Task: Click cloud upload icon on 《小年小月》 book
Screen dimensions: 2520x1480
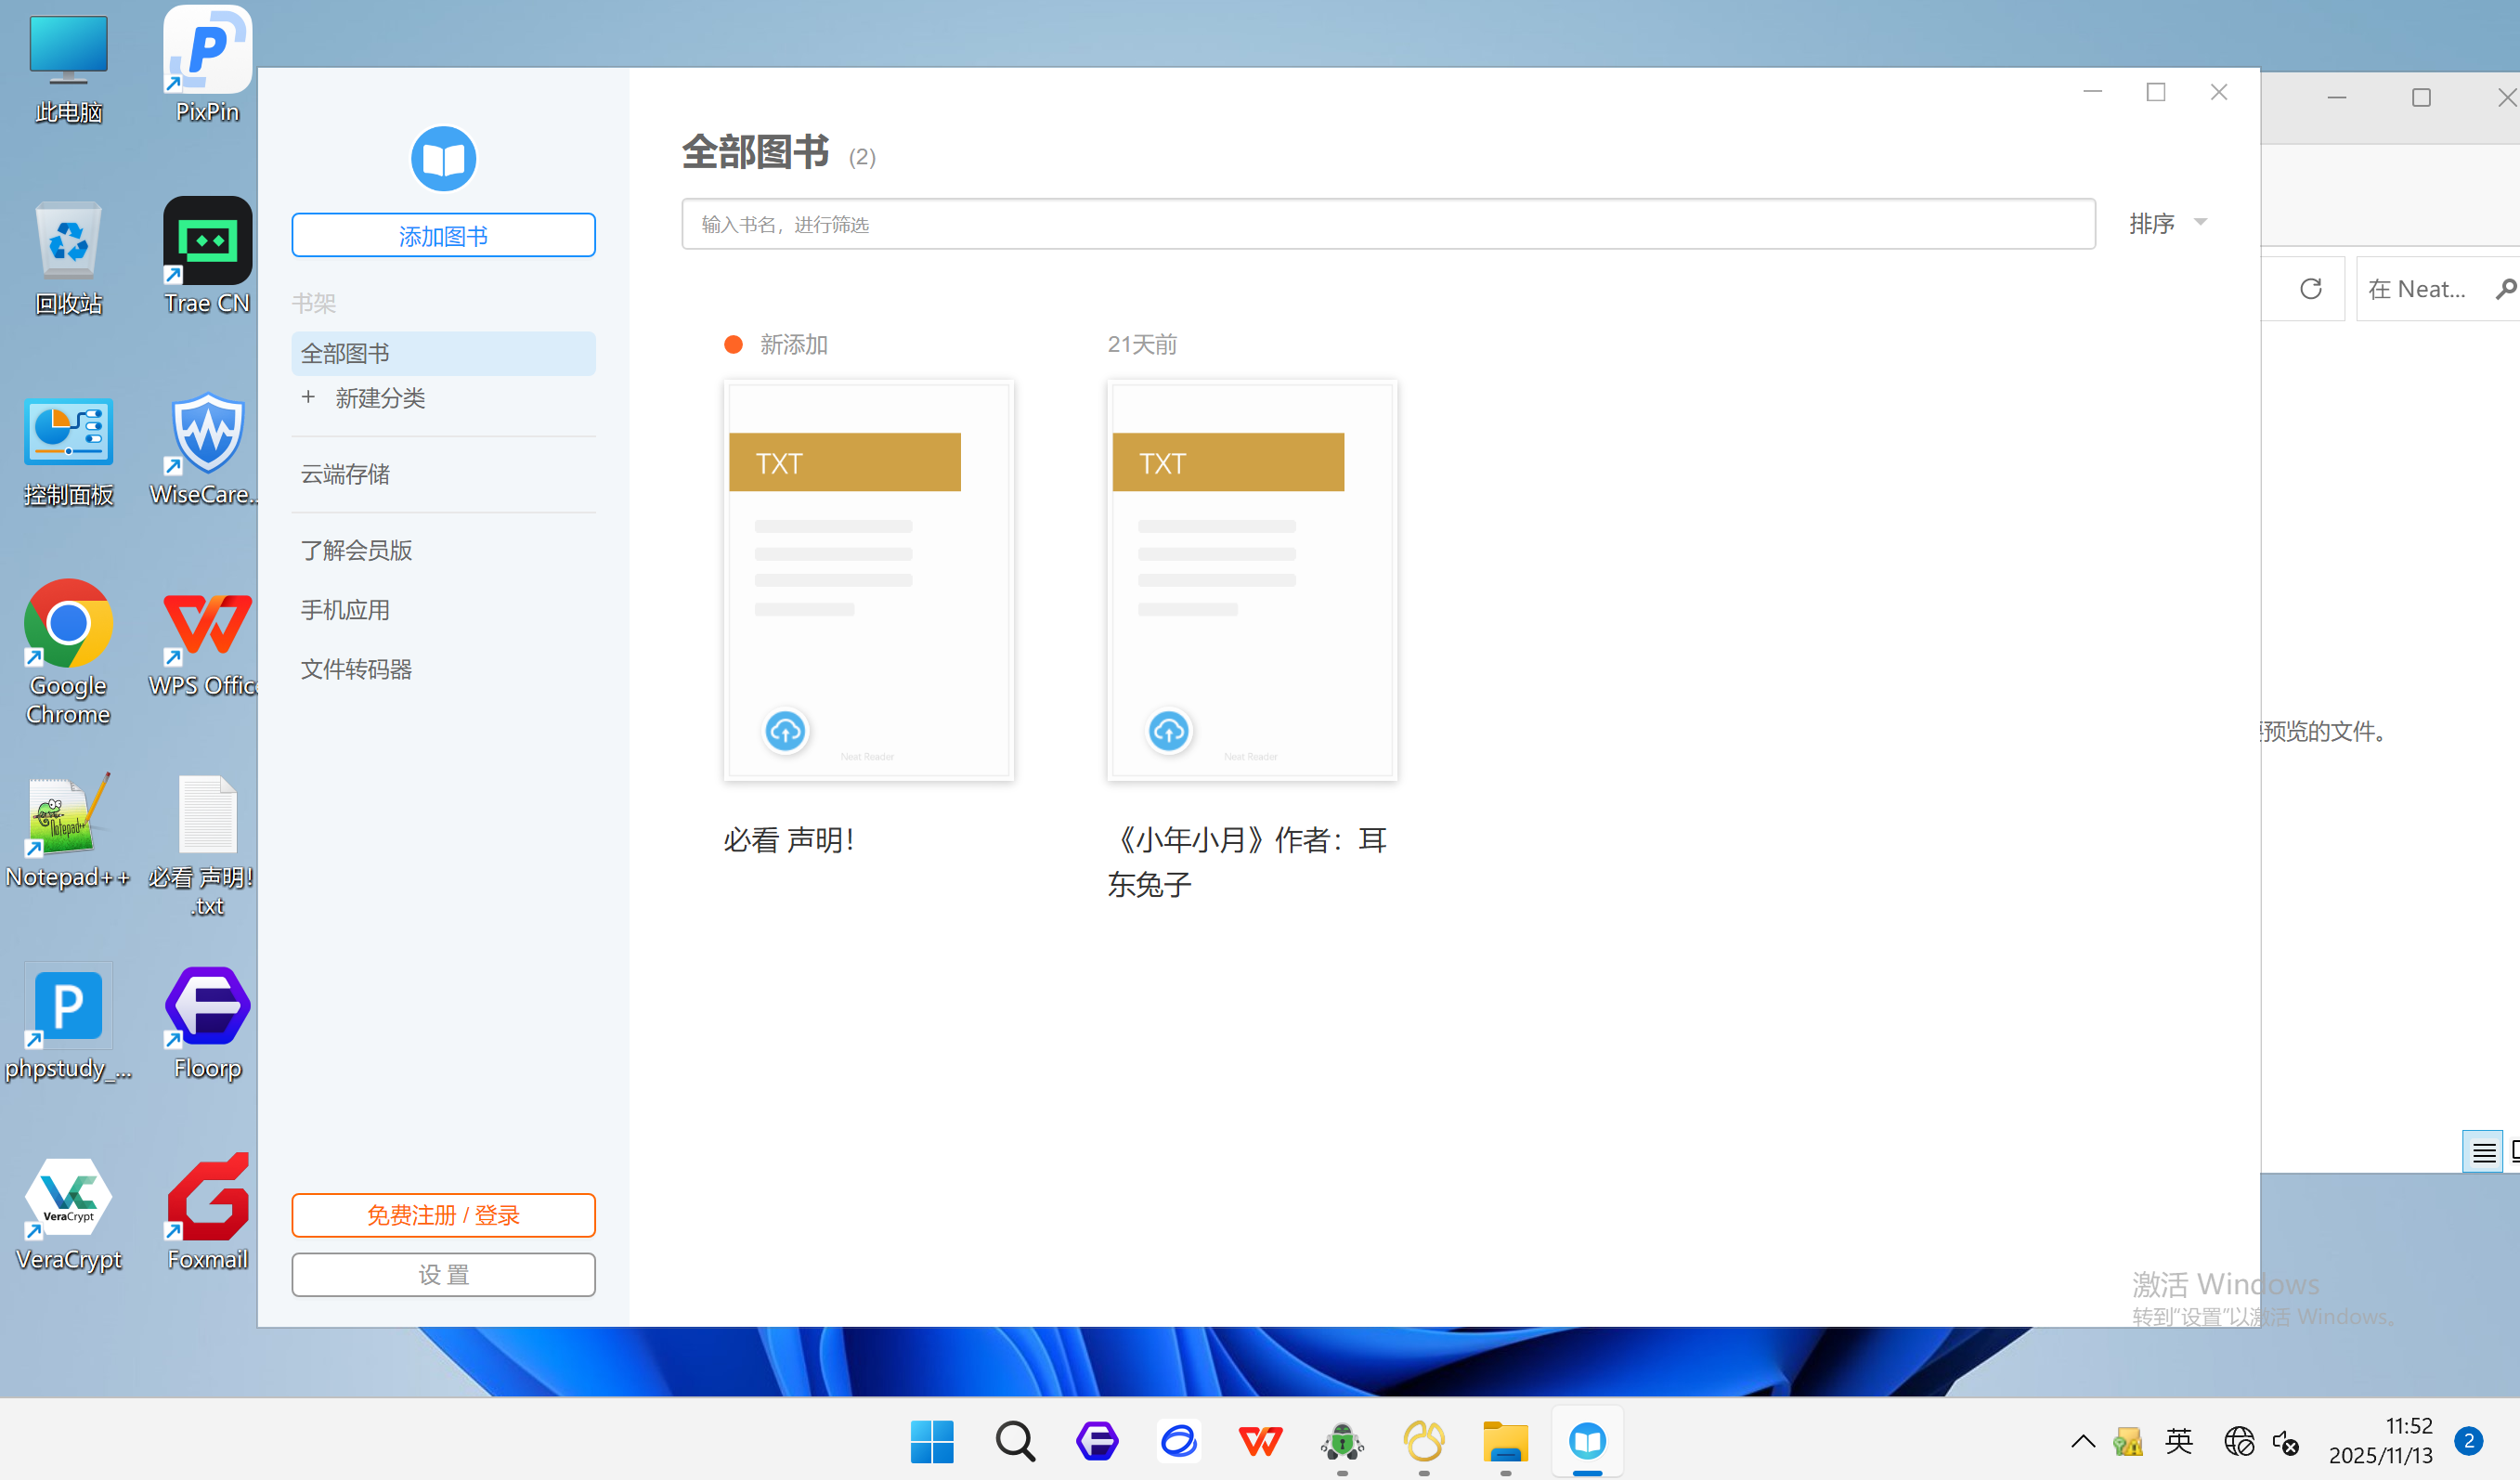Action: (1168, 732)
